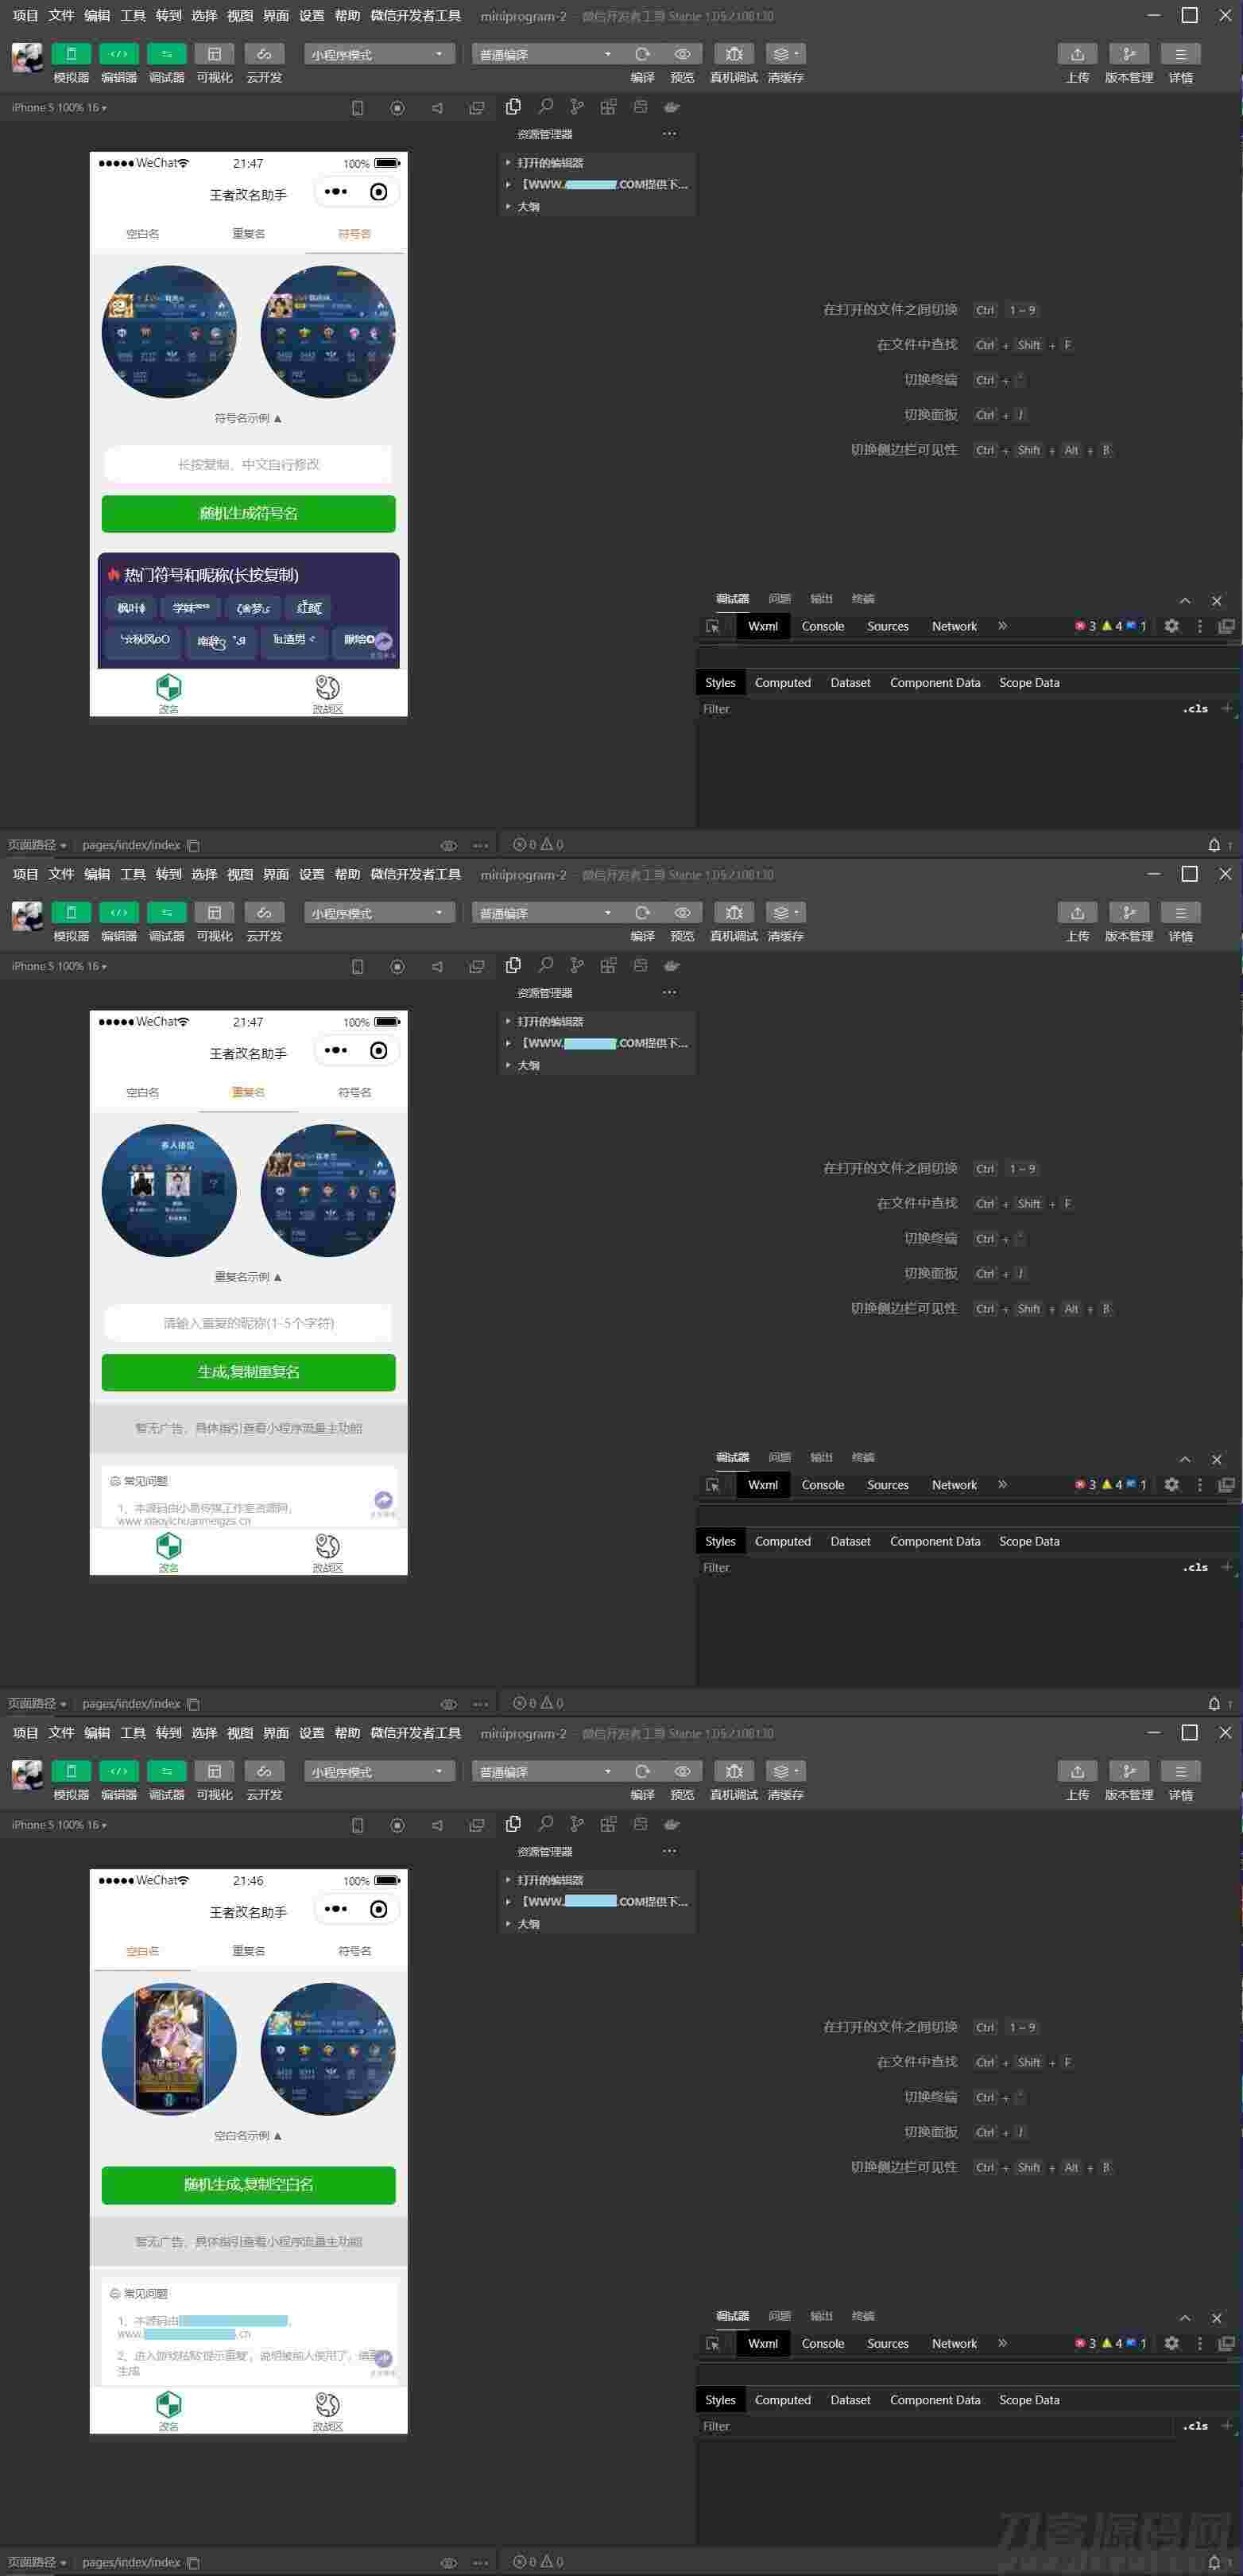
Task: Open the three-dot capsule menu on 符号名 simulator page
Action: point(336,192)
